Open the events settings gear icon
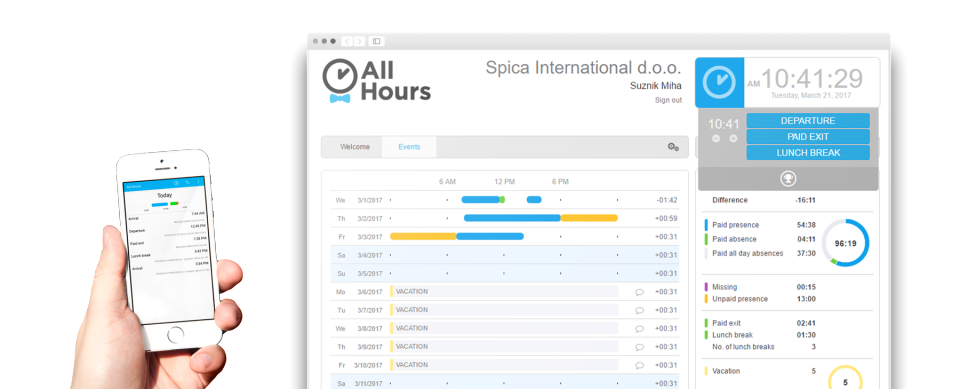Viewport: 960px width, 389px height. point(673,147)
